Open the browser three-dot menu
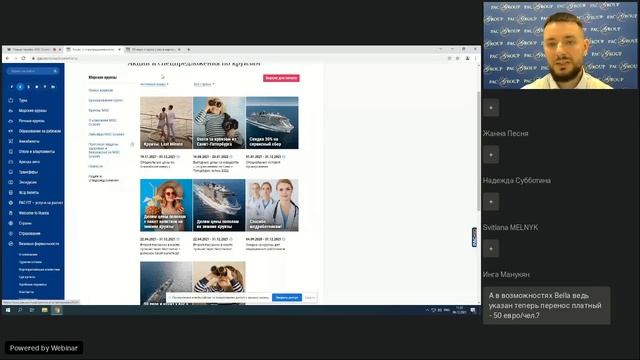Viewport: 640px width, 360px height. click(x=475, y=58)
